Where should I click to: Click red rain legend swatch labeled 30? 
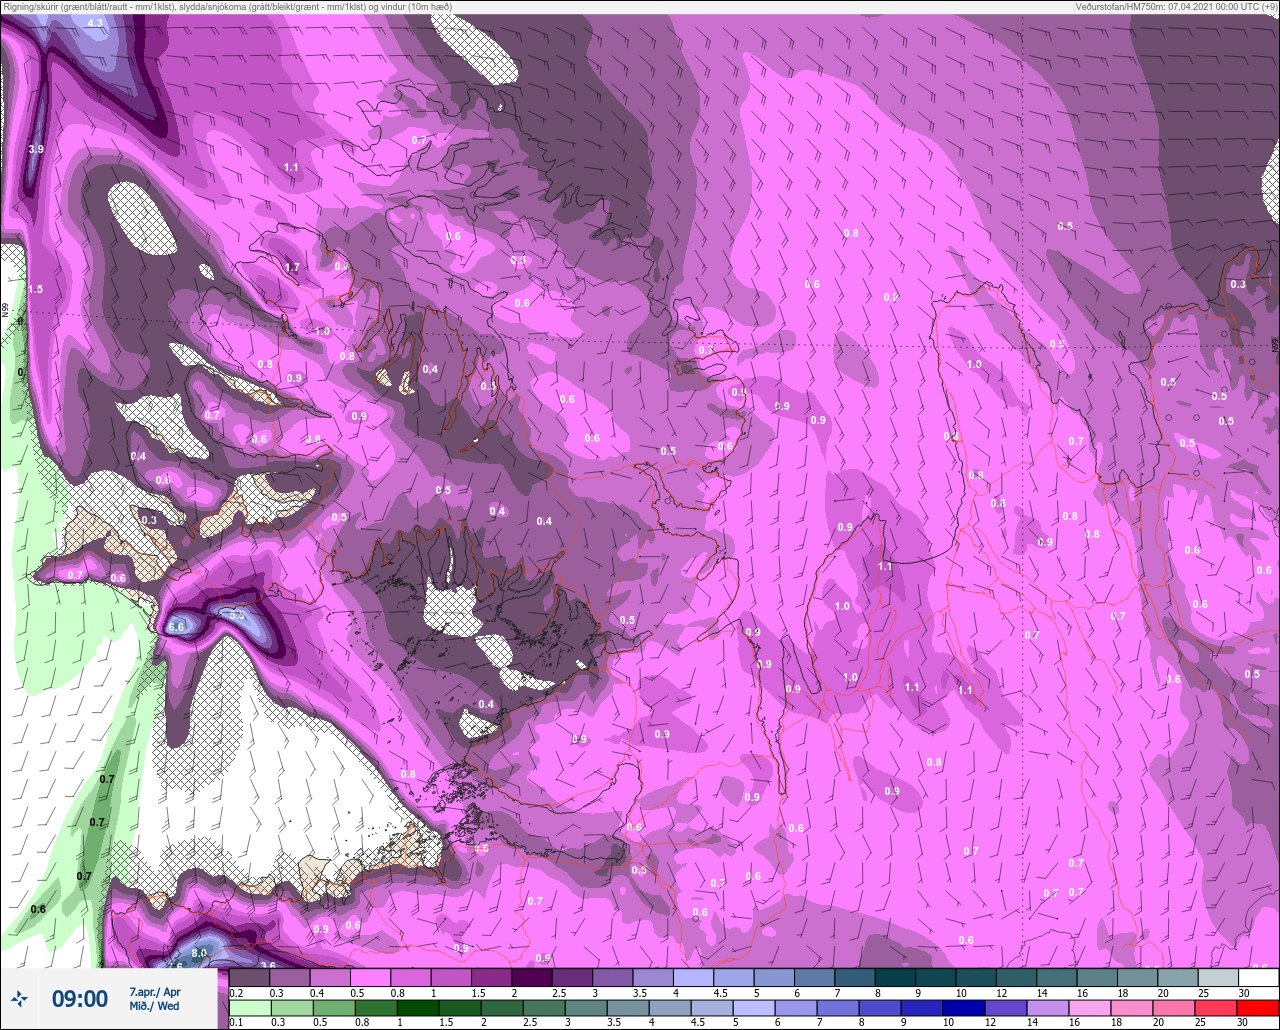[x=1259, y=1007]
